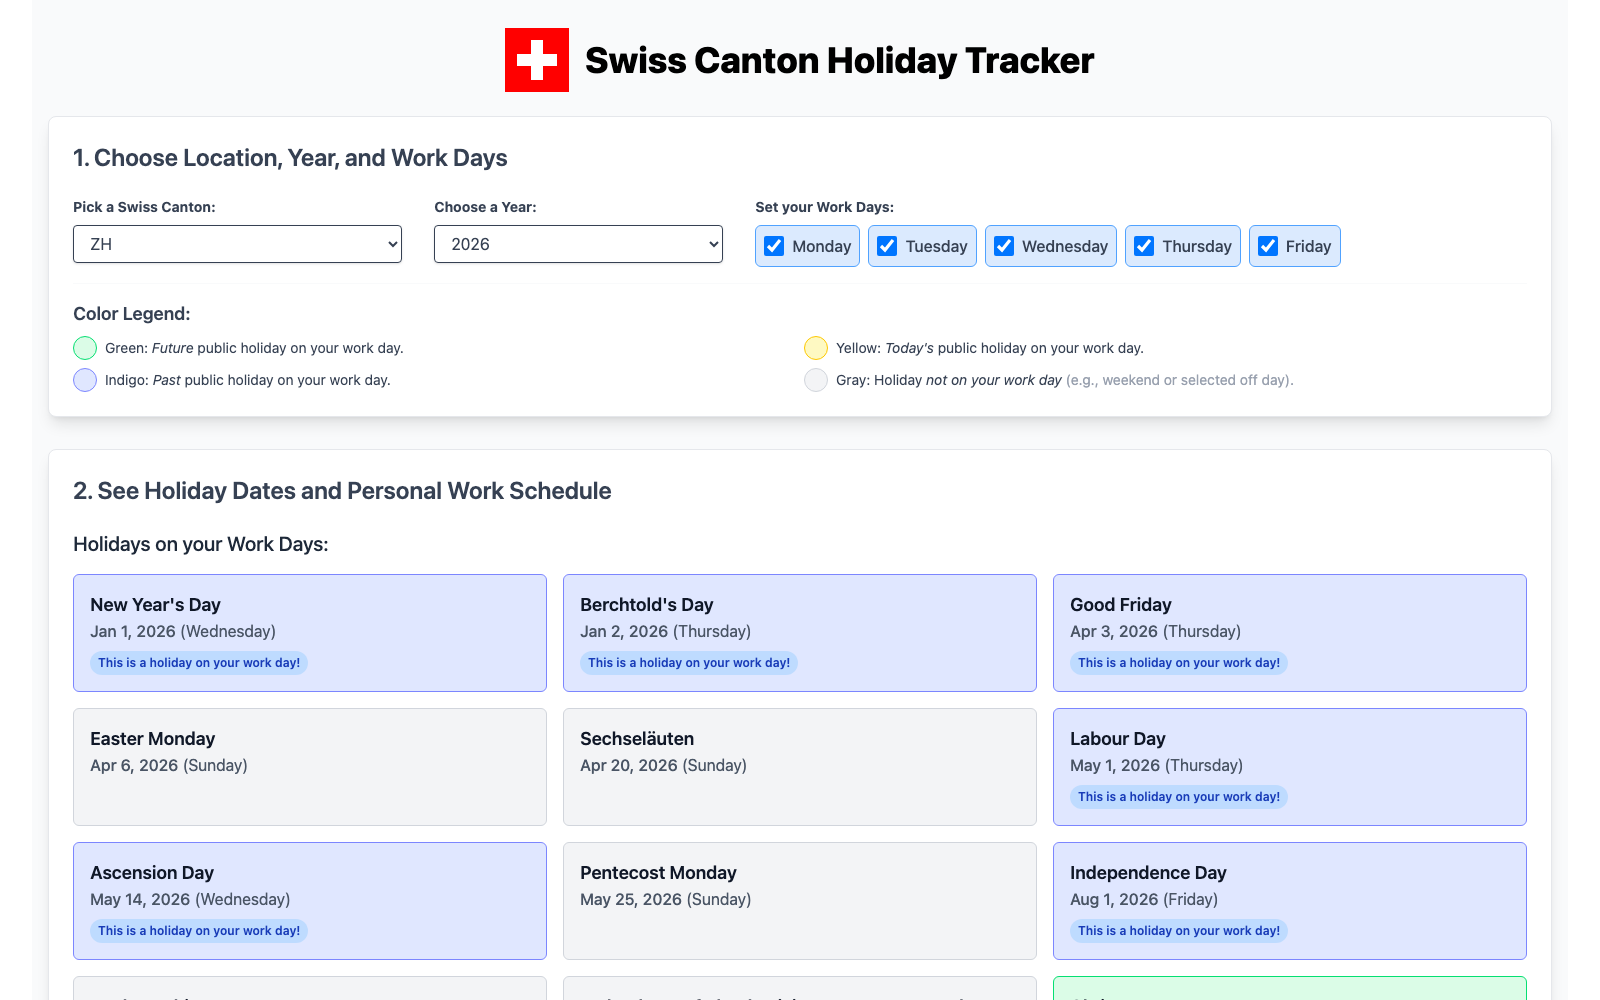Toggle the Tuesday work day checkbox
Image resolution: width=1600 pixels, height=1000 pixels.
pyautogui.click(x=887, y=246)
